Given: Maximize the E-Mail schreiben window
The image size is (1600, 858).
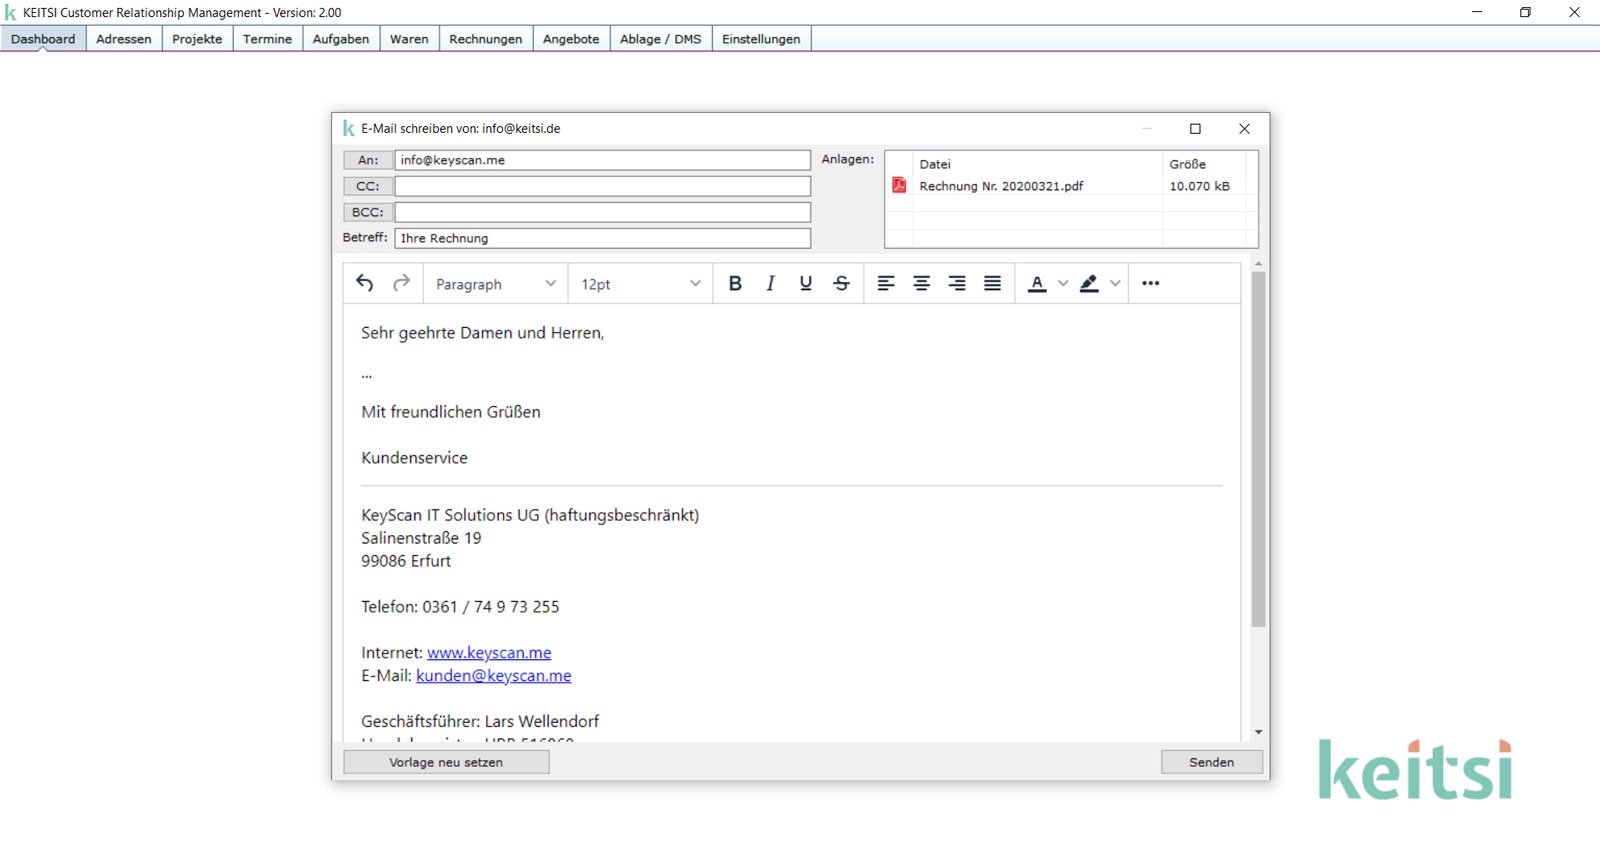Looking at the screenshot, I should tap(1195, 129).
